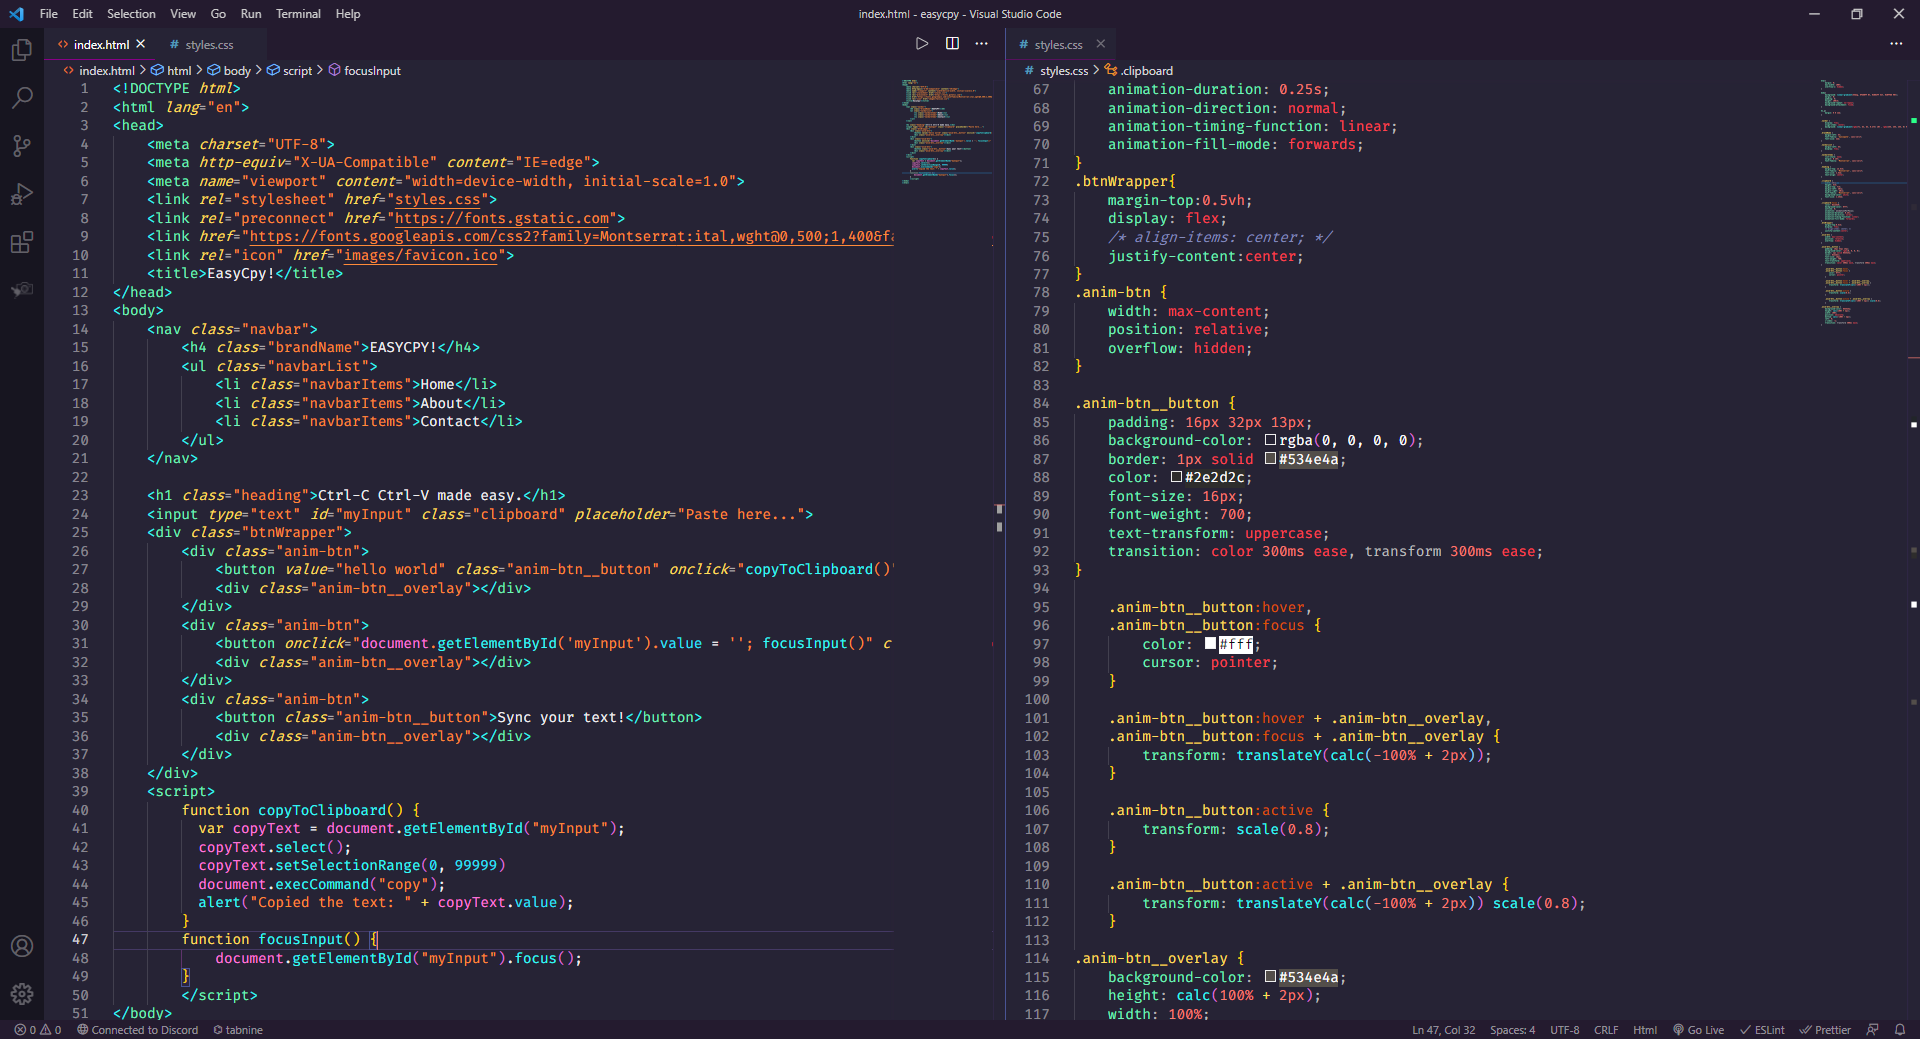The width and height of the screenshot is (1920, 1039).
Task: Click the #534e4a swatch under .anim-btn__overlay
Action: tap(1270, 977)
